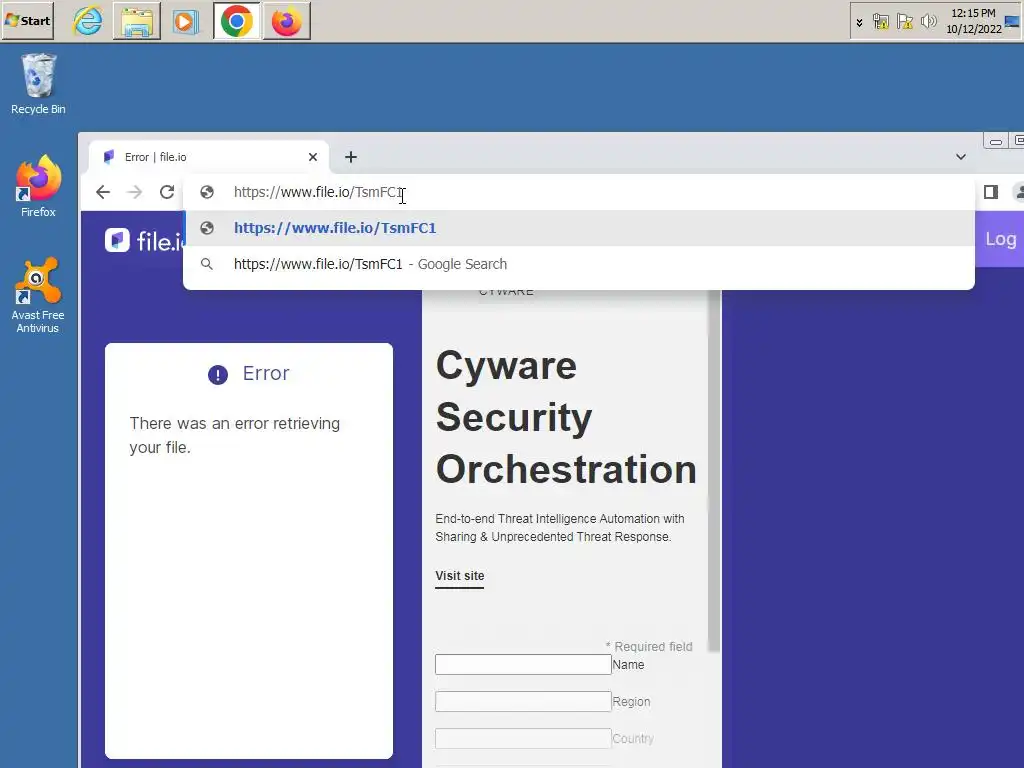Screen dimensions: 1024x768
Task: Reload the current page
Action: click(x=167, y=192)
